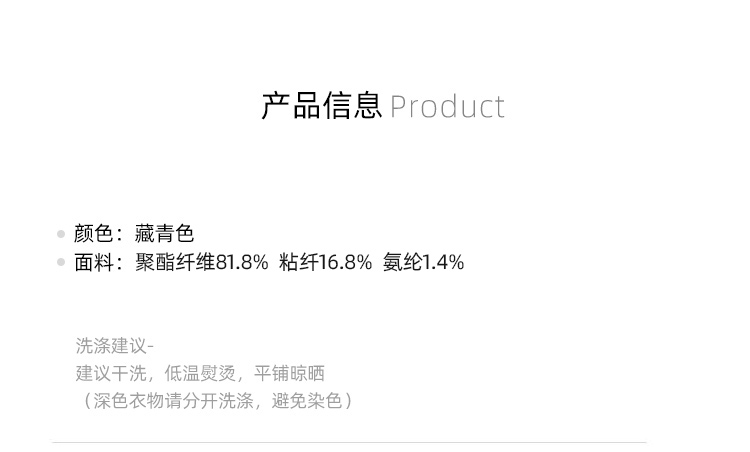Click the 平铺晾晒 text

pos(289,374)
